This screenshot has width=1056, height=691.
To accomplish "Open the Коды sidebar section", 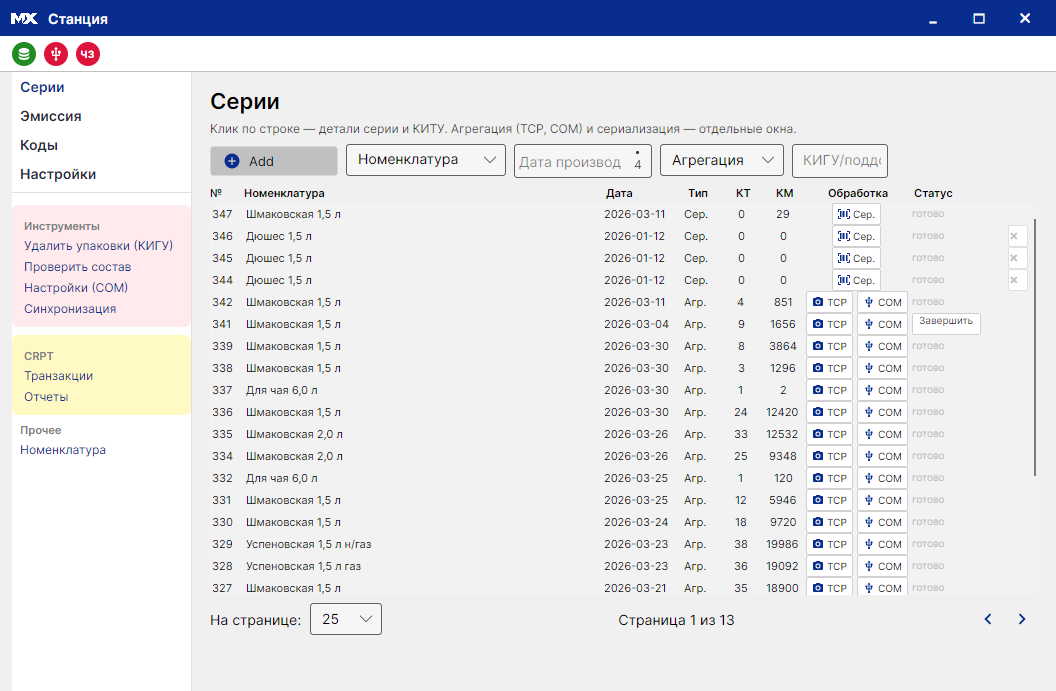I will click(x=39, y=145).
